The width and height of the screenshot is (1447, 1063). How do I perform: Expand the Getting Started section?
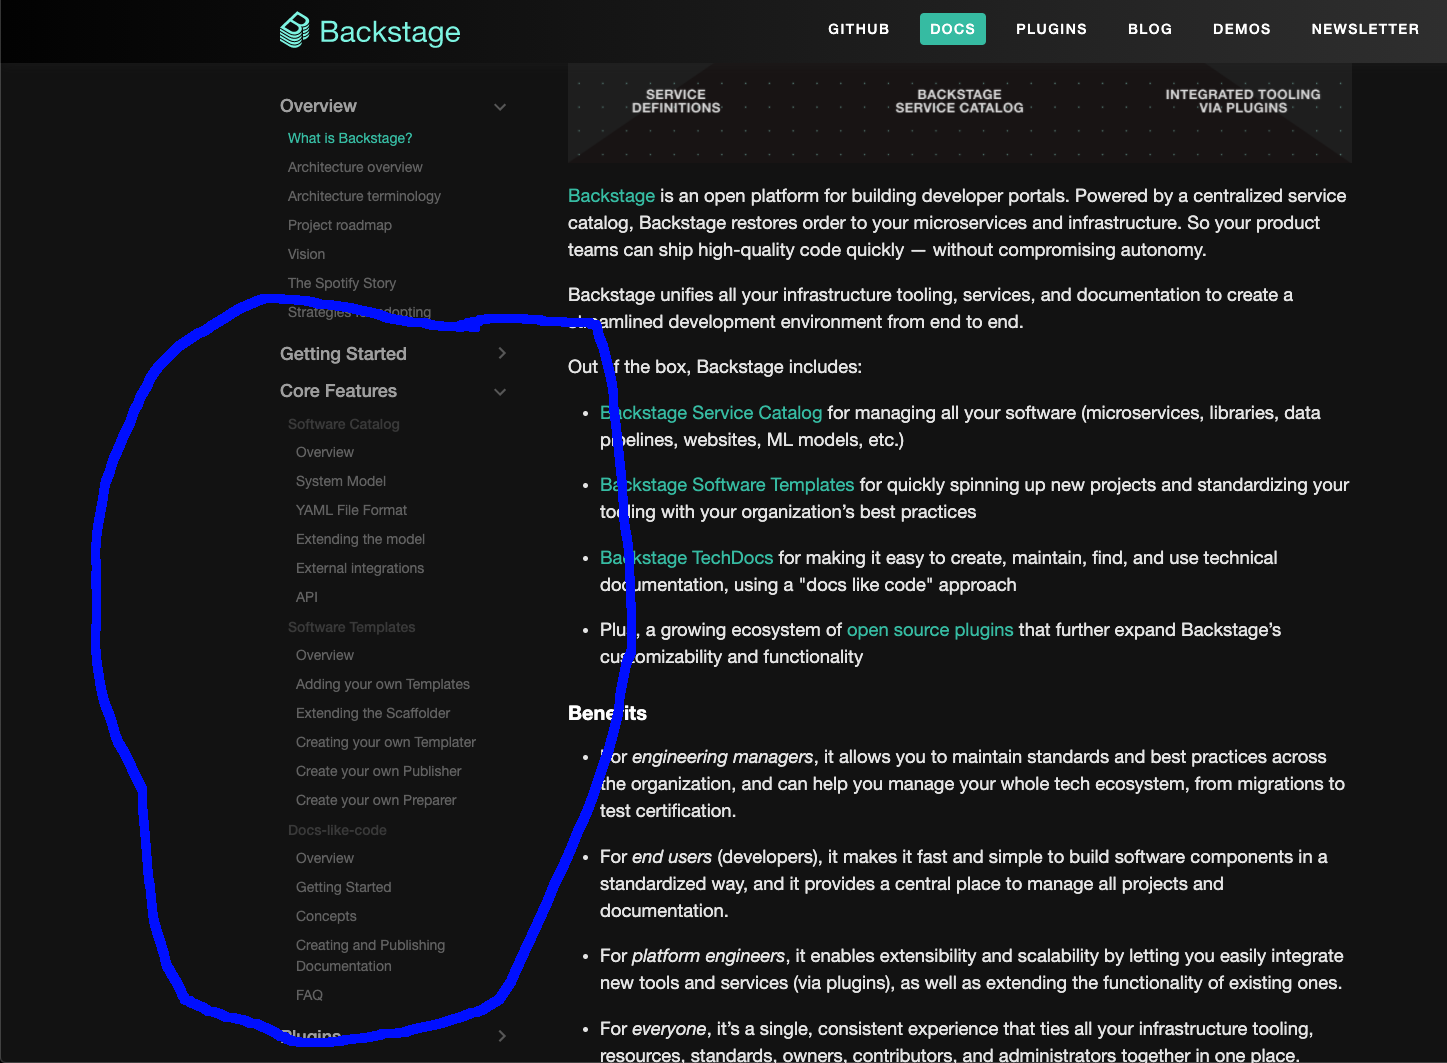coord(501,353)
